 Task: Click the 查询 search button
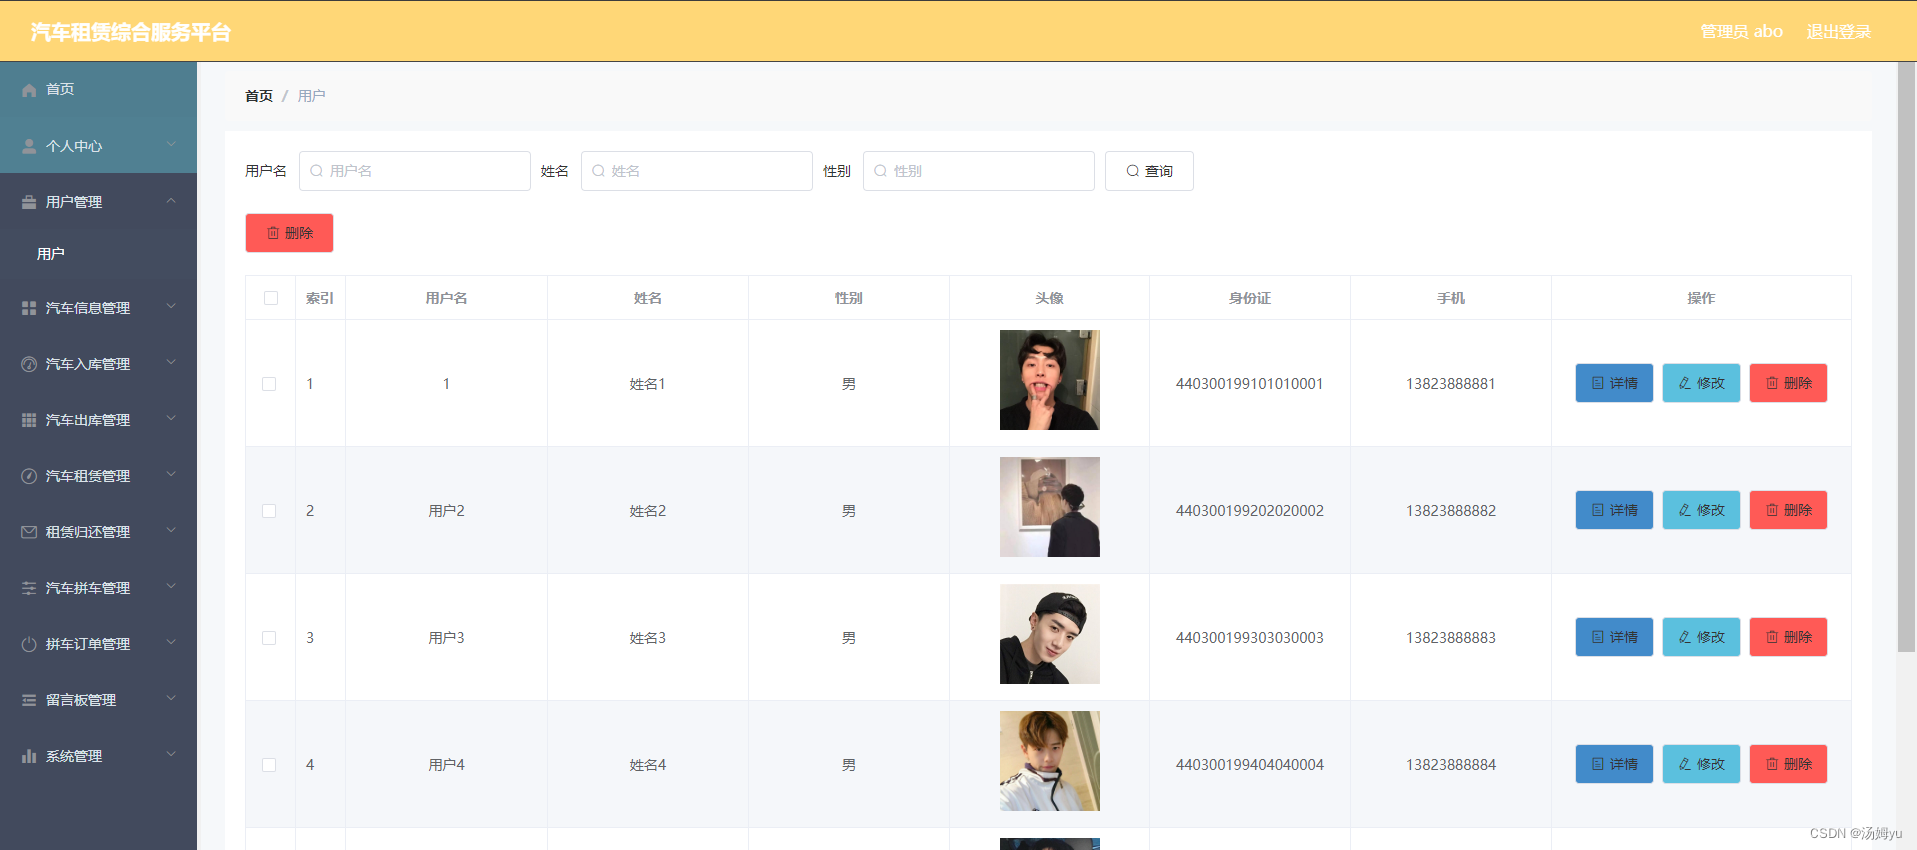[1149, 171]
